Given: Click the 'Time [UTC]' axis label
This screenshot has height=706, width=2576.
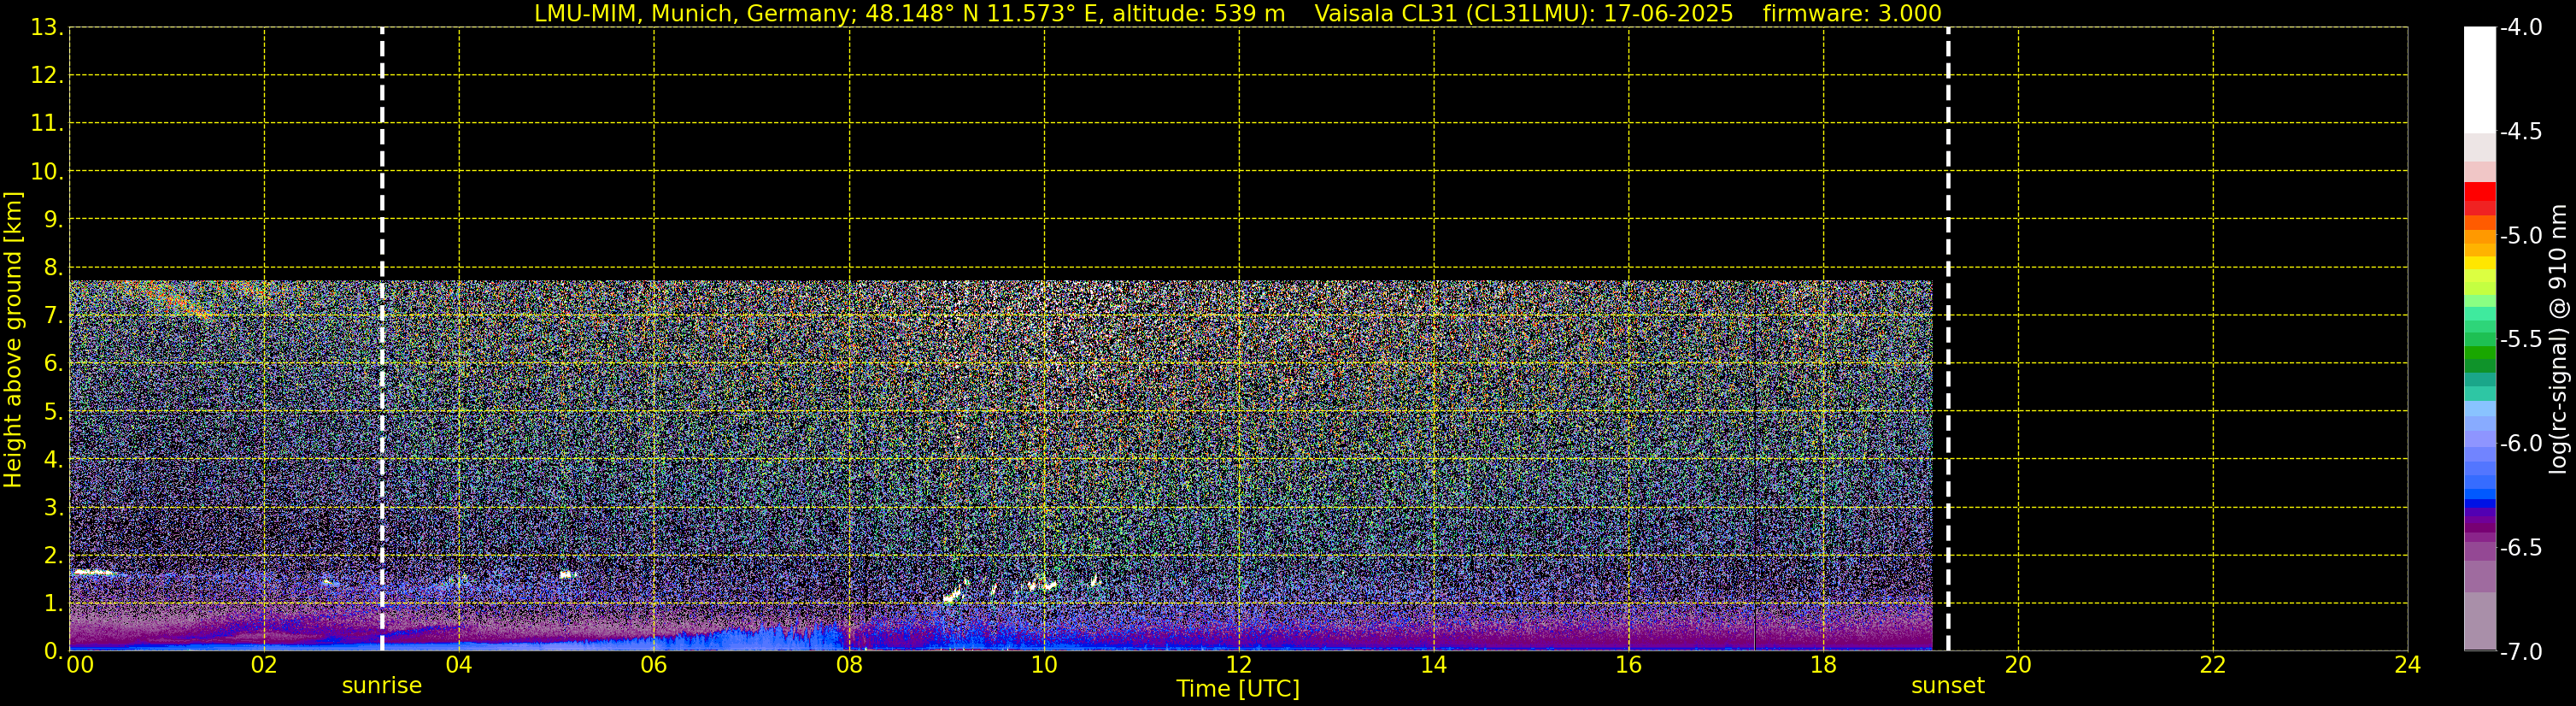Looking at the screenshot, I should (1238, 689).
